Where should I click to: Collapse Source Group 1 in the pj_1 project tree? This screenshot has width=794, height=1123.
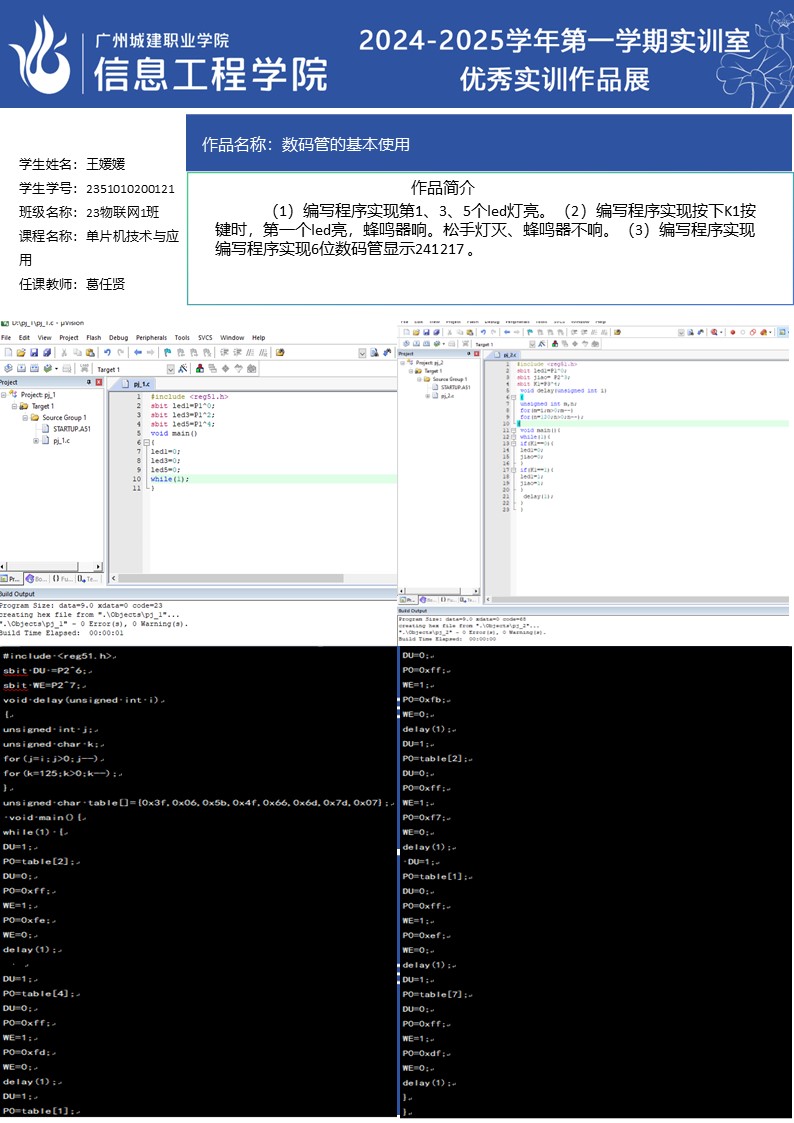pyautogui.click(x=24, y=418)
